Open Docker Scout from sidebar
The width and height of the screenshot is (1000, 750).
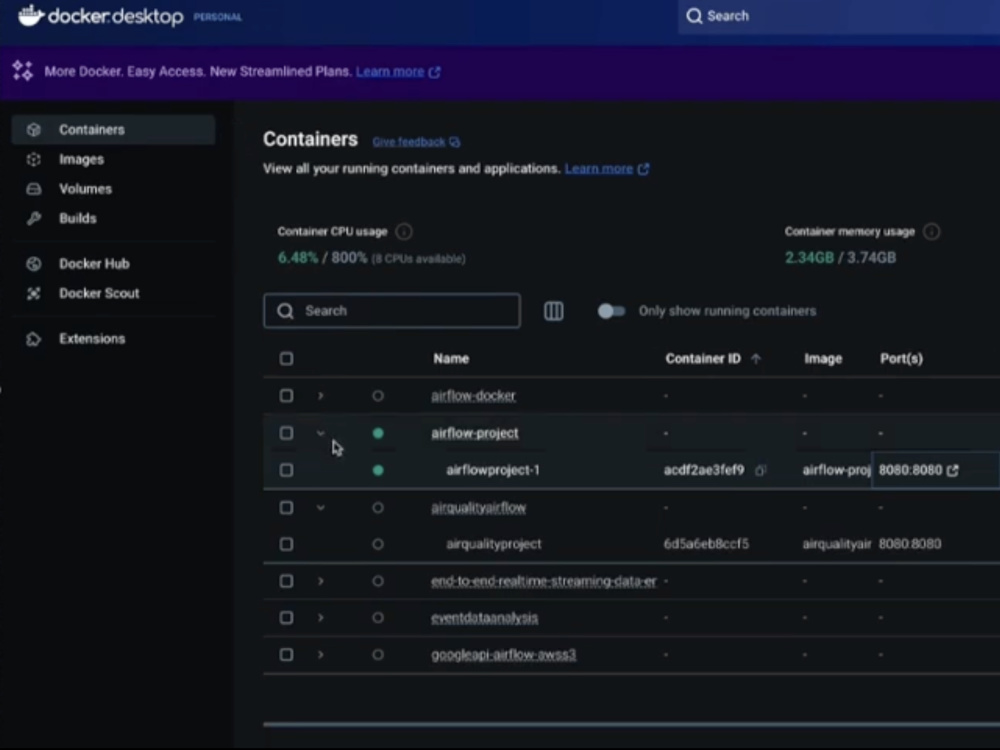coord(114,293)
